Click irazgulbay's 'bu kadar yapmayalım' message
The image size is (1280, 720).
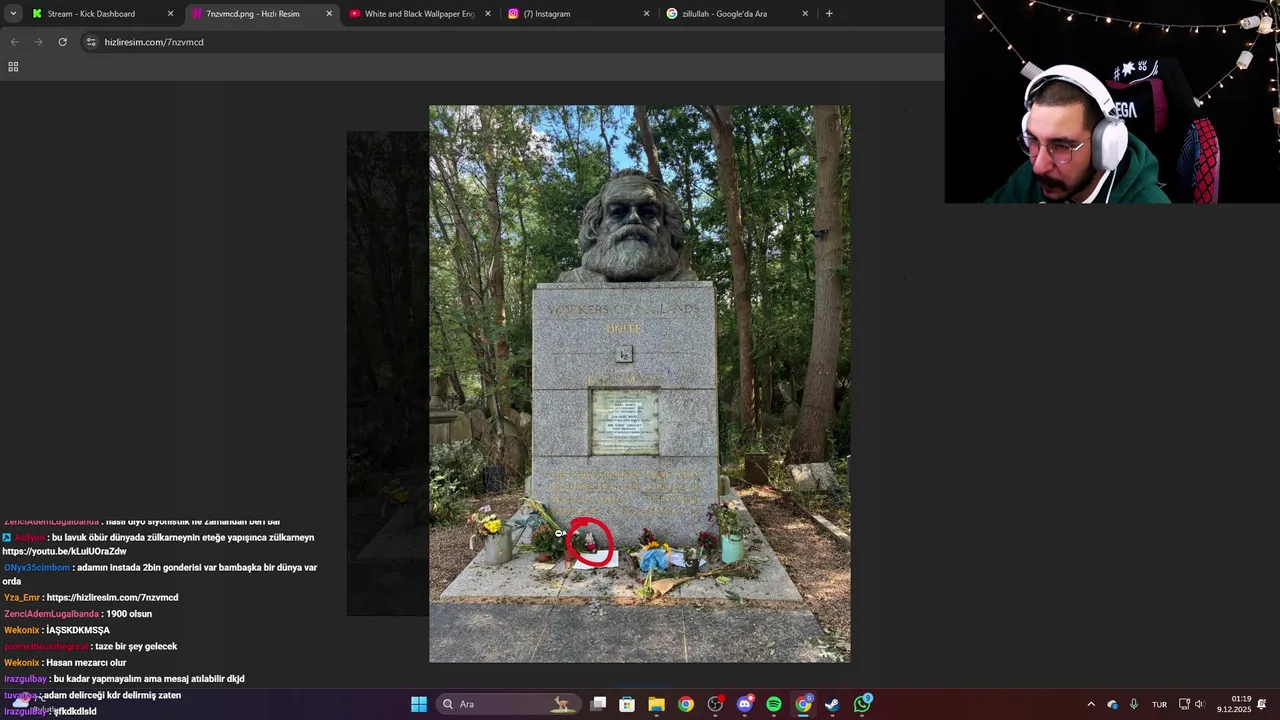[149, 679]
